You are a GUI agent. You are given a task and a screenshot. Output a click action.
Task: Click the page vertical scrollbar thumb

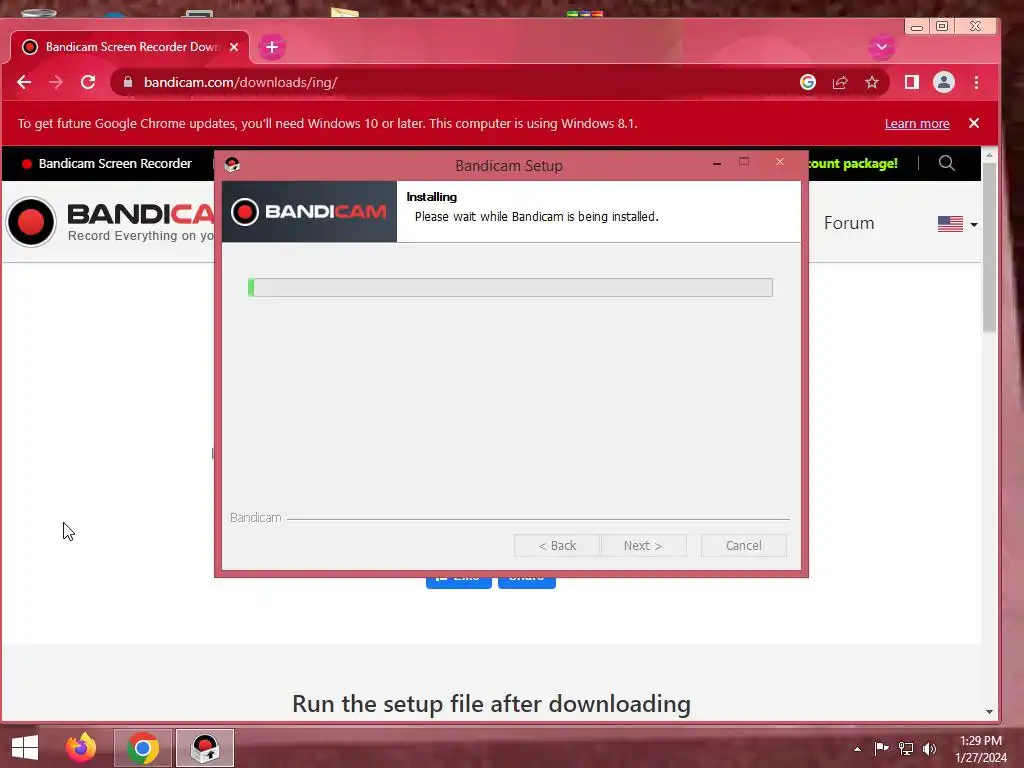pyautogui.click(x=989, y=247)
